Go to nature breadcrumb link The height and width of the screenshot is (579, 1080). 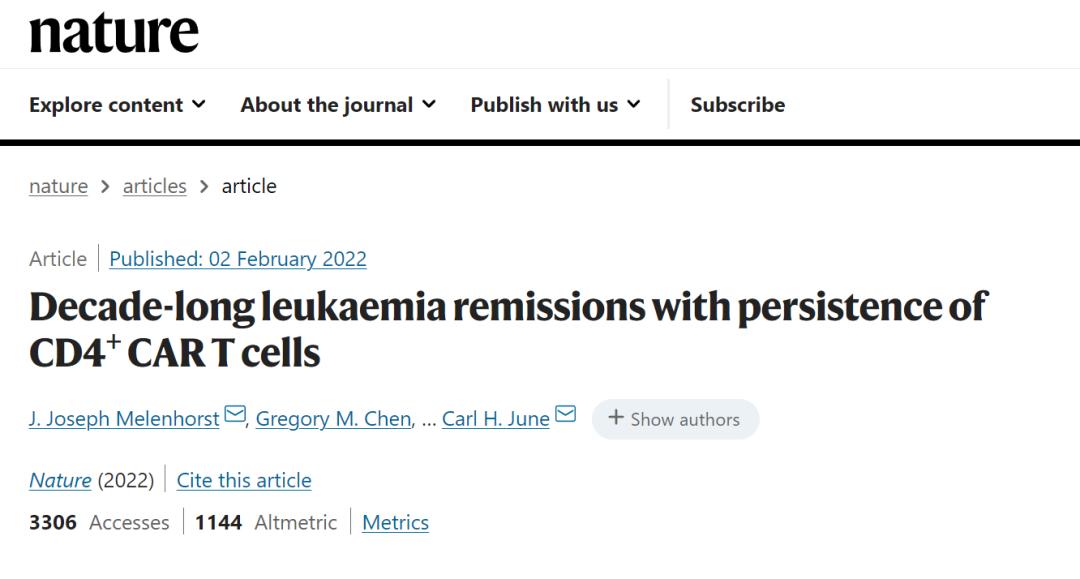coord(59,187)
